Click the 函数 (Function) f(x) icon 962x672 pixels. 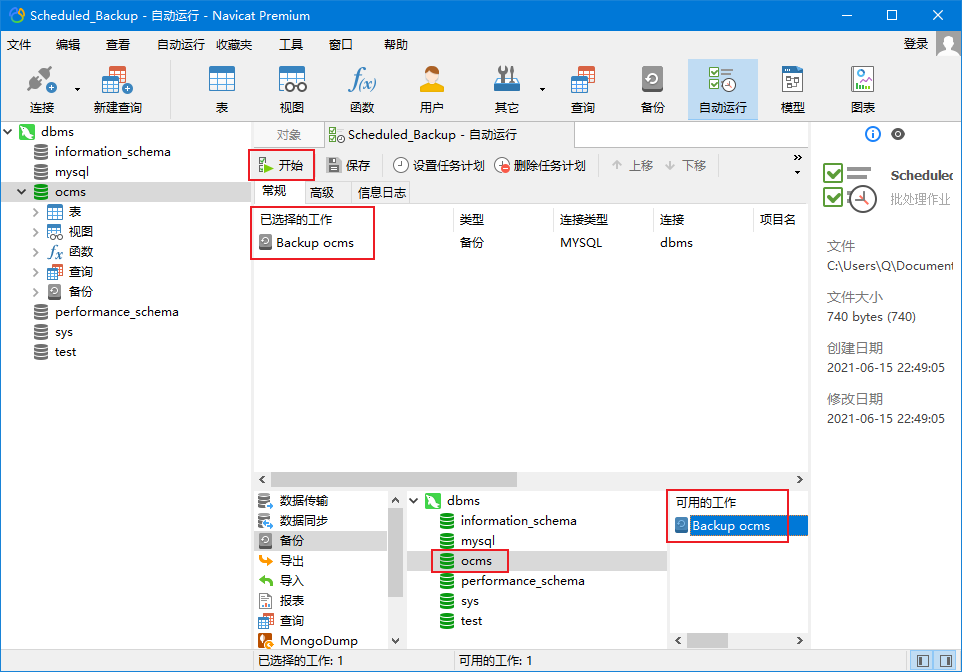click(361, 88)
